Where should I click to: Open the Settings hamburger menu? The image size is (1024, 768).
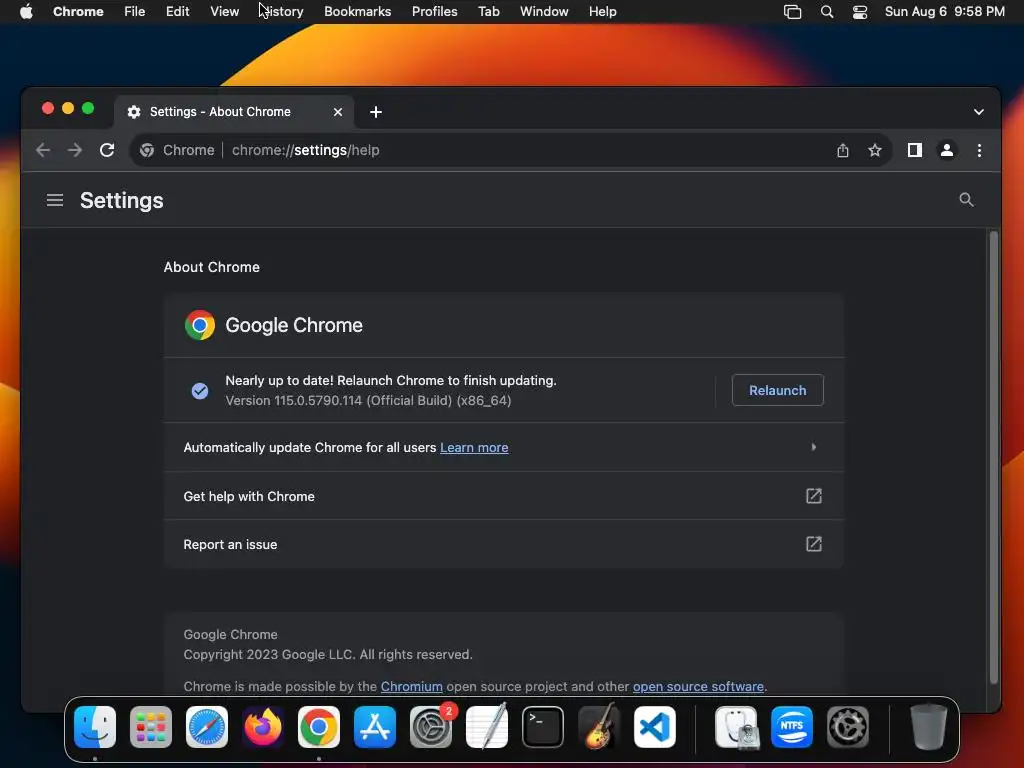pyautogui.click(x=55, y=200)
